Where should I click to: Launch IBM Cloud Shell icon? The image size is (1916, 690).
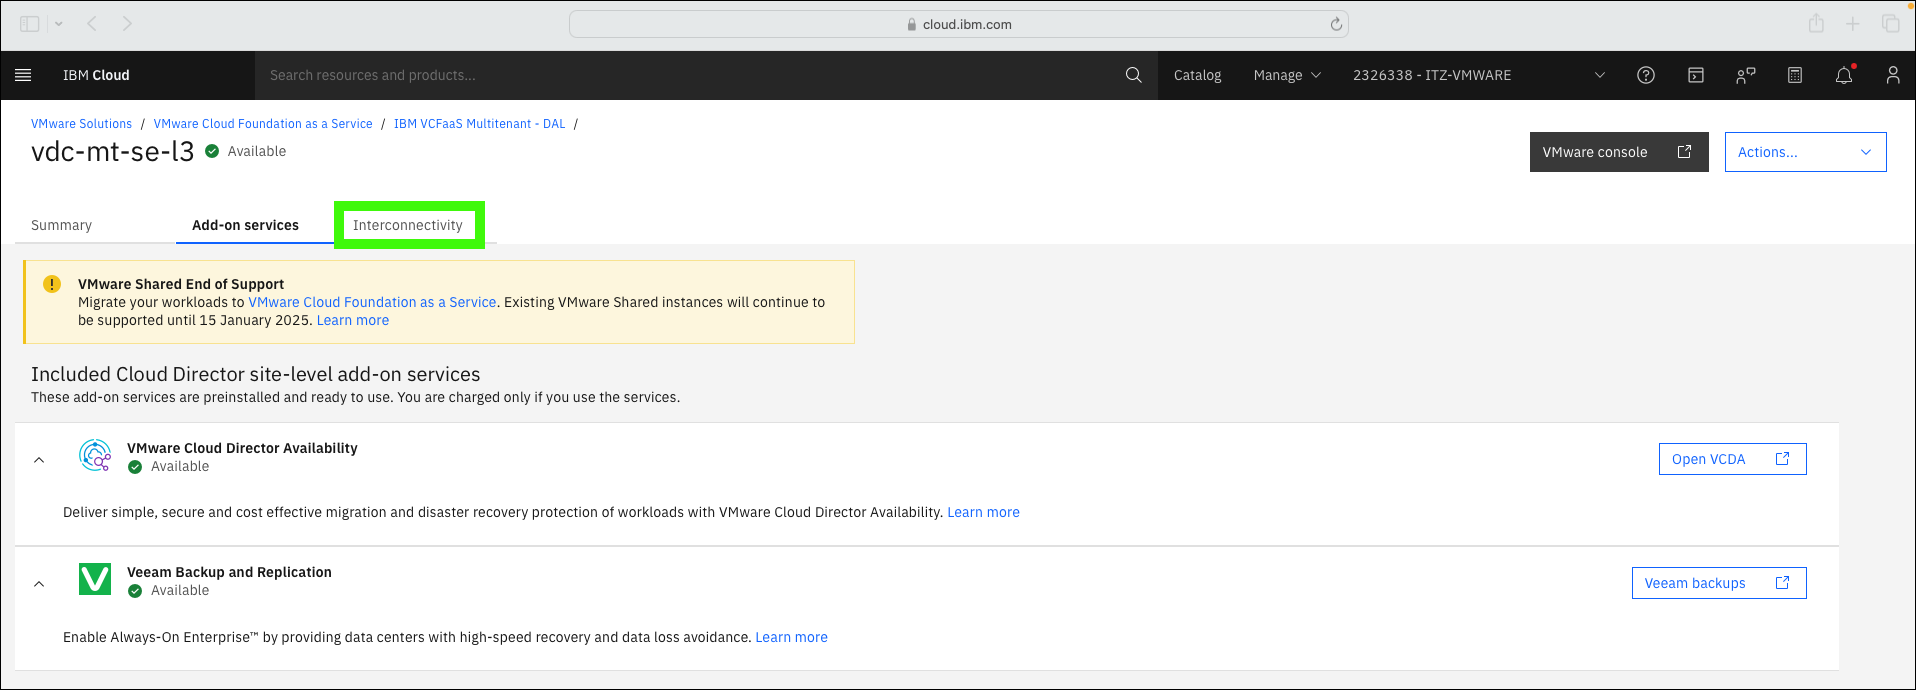(x=1696, y=75)
